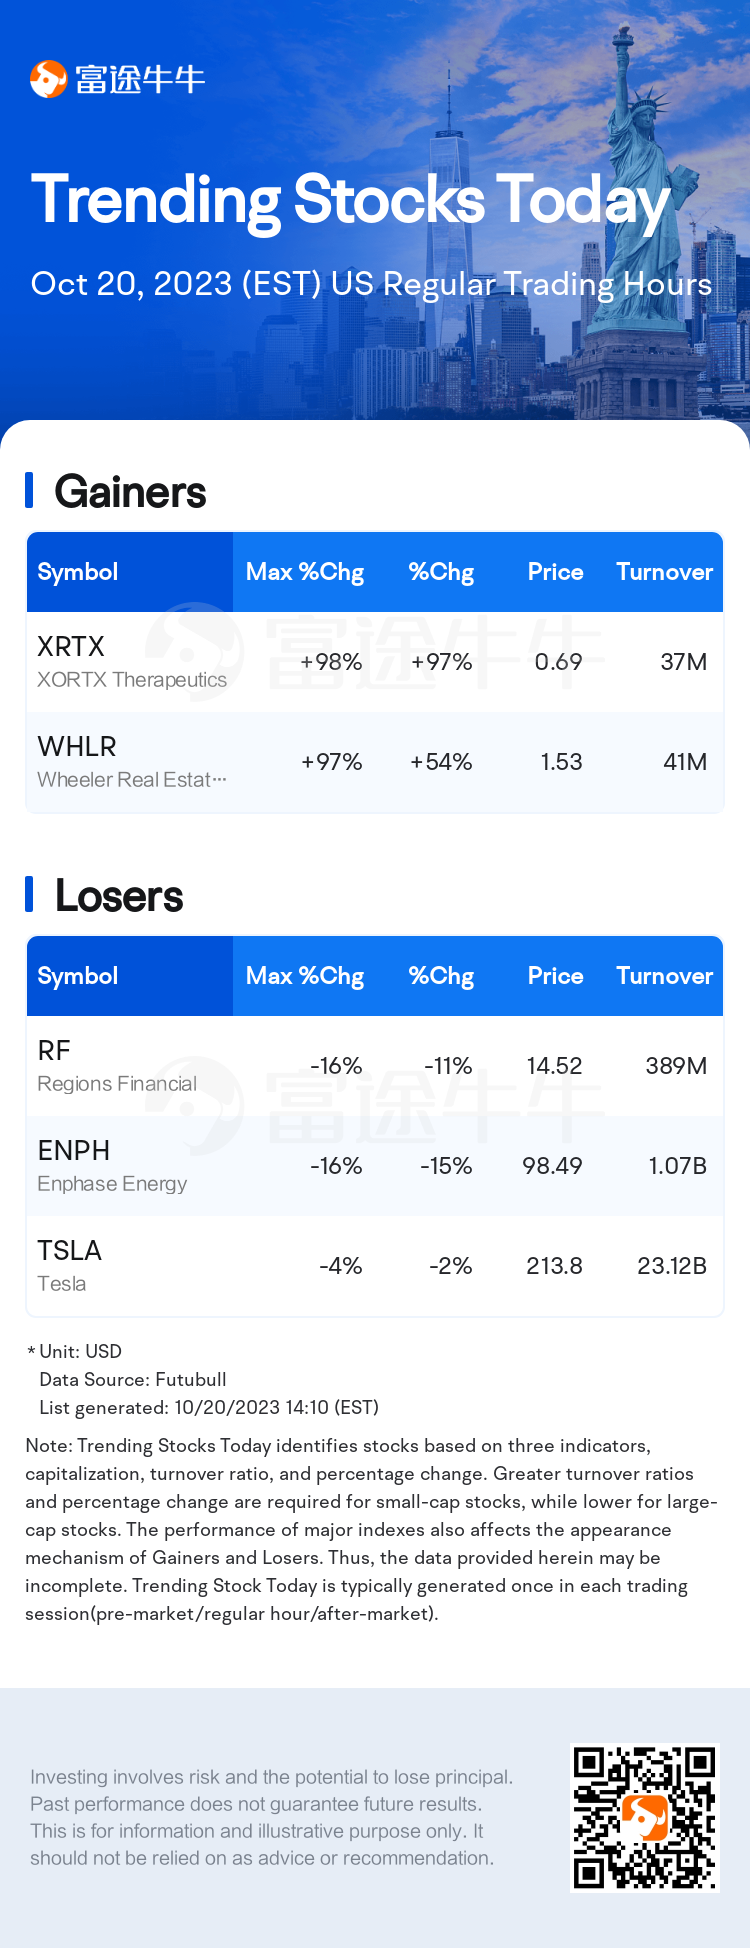The width and height of the screenshot is (750, 1948).
Task: Open the ENPH Enphase Energy row
Action: click(375, 1166)
